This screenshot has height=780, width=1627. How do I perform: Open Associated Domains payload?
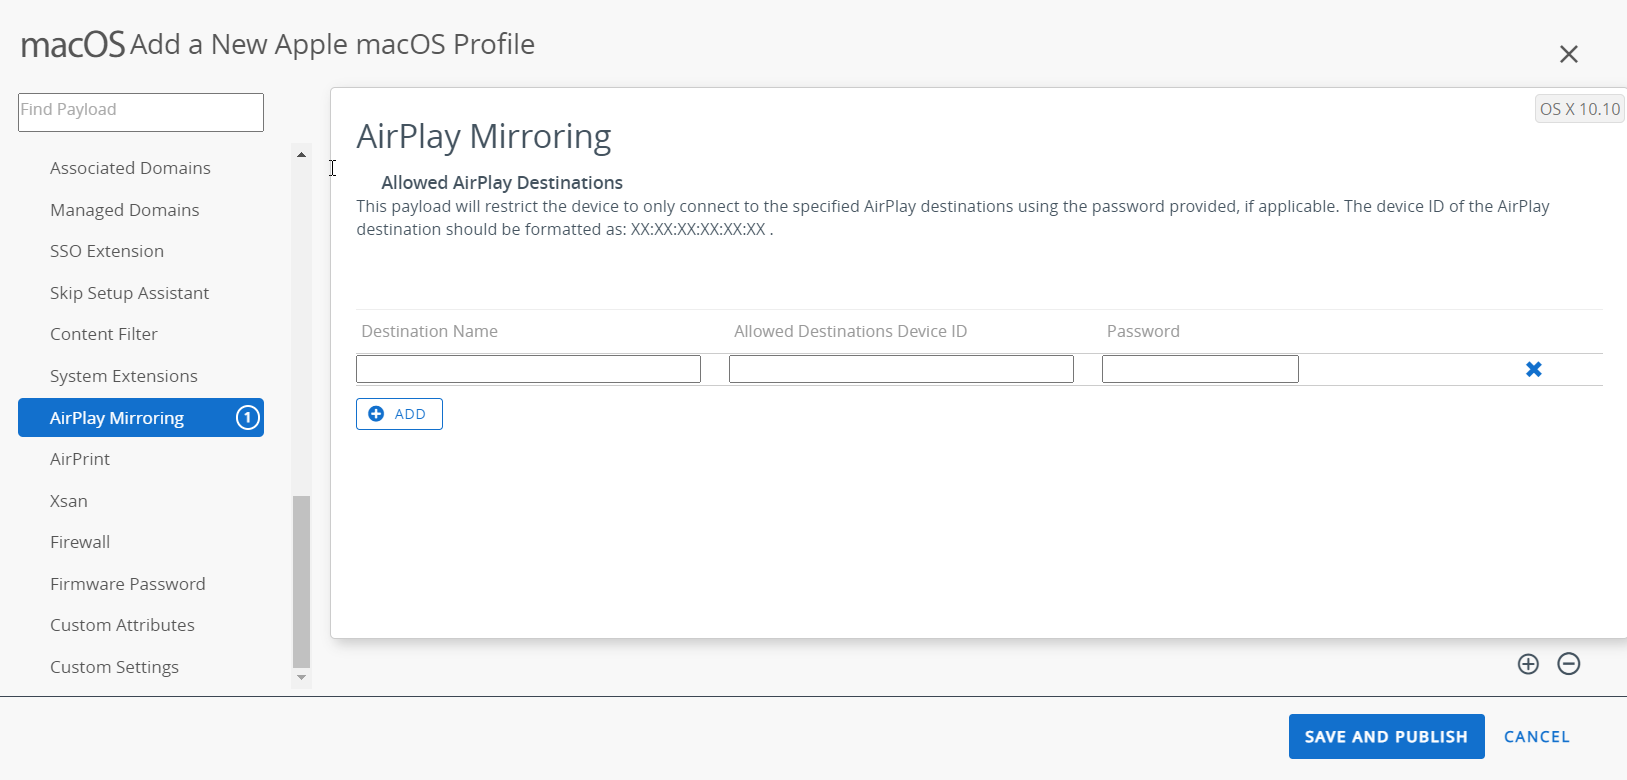pyautogui.click(x=130, y=168)
